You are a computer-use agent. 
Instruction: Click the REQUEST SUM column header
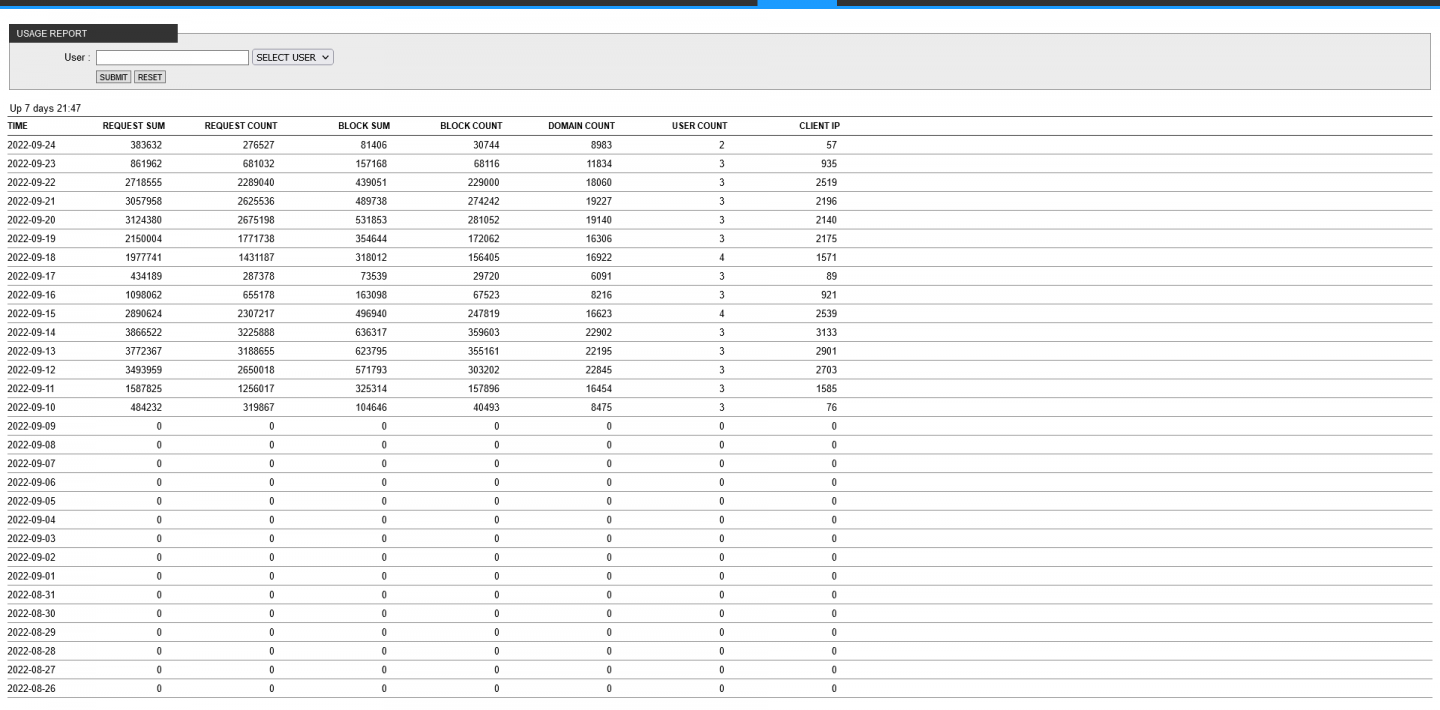pyautogui.click(x=134, y=126)
